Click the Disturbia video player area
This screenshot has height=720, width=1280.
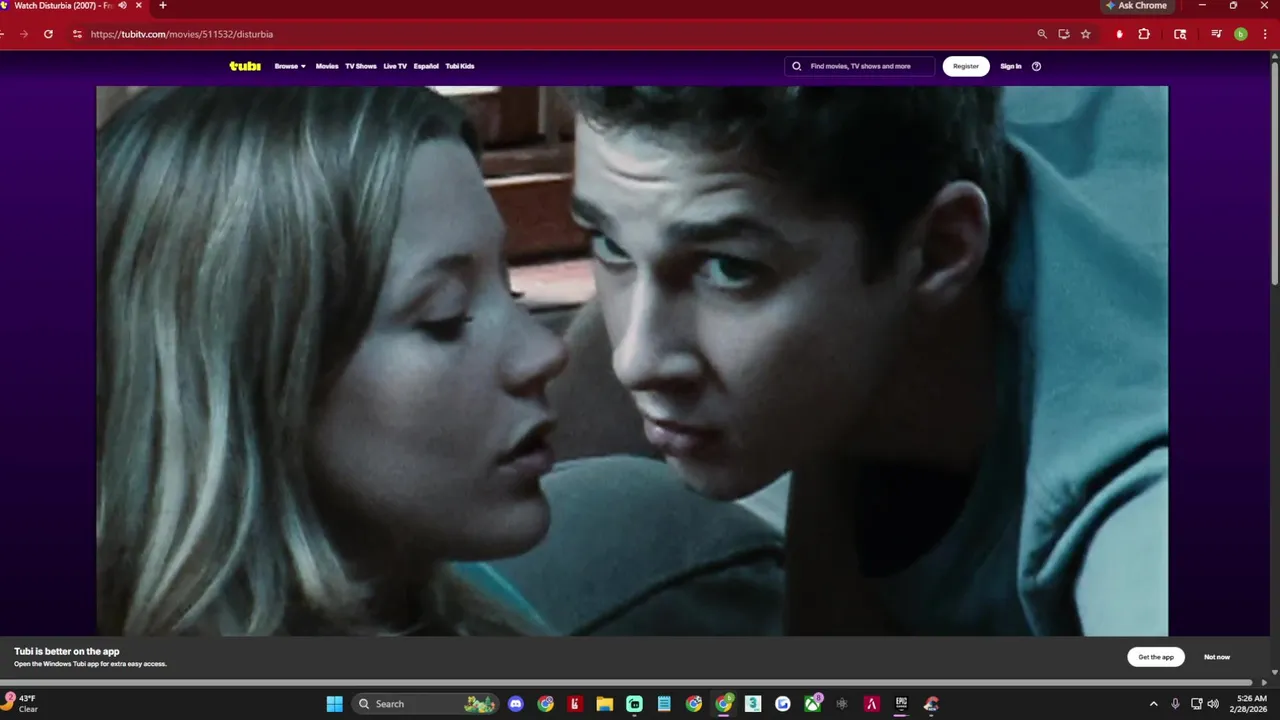(x=632, y=360)
